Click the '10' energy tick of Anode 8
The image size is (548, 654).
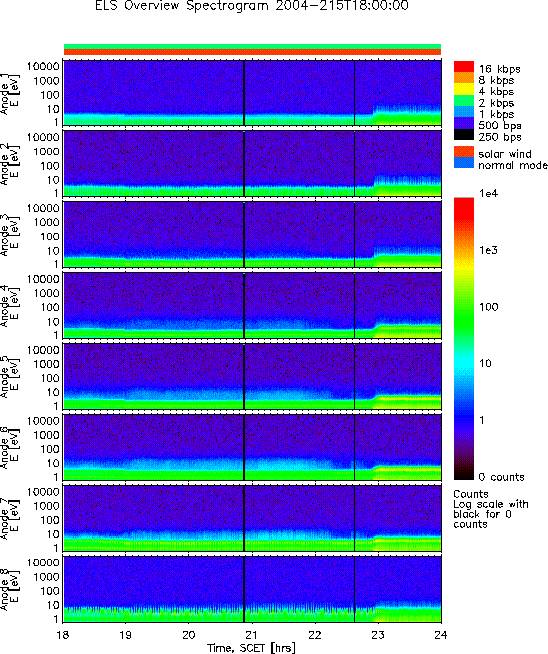click(53, 605)
